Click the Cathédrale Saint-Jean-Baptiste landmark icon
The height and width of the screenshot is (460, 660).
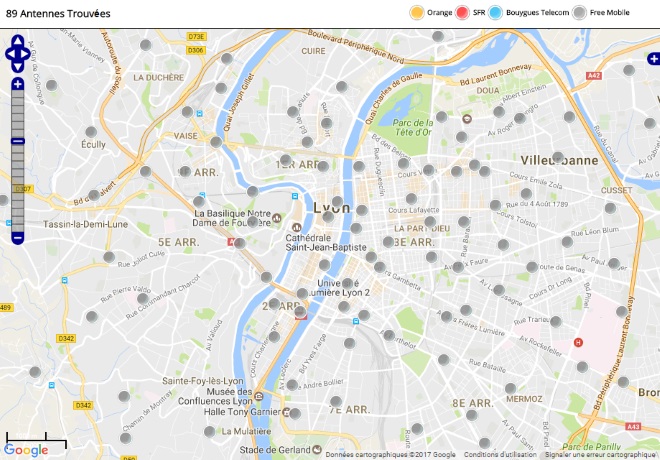(x=297, y=228)
